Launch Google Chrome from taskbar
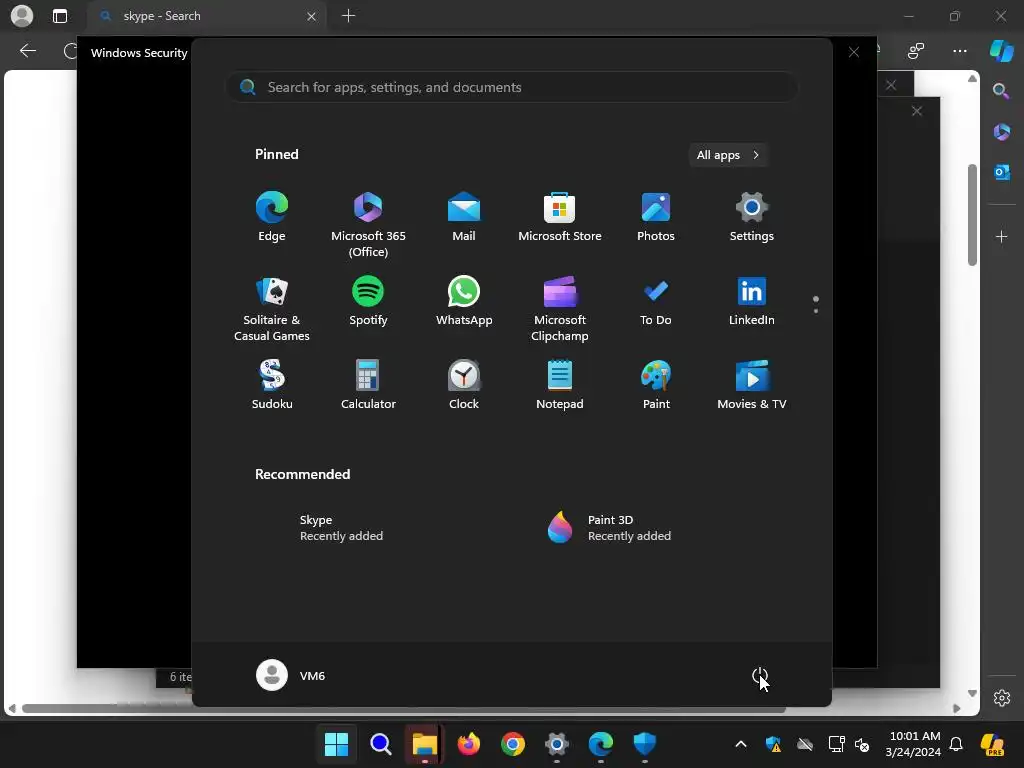Image resolution: width=1024 pixels, height=768 pixels. pos(513,744)
